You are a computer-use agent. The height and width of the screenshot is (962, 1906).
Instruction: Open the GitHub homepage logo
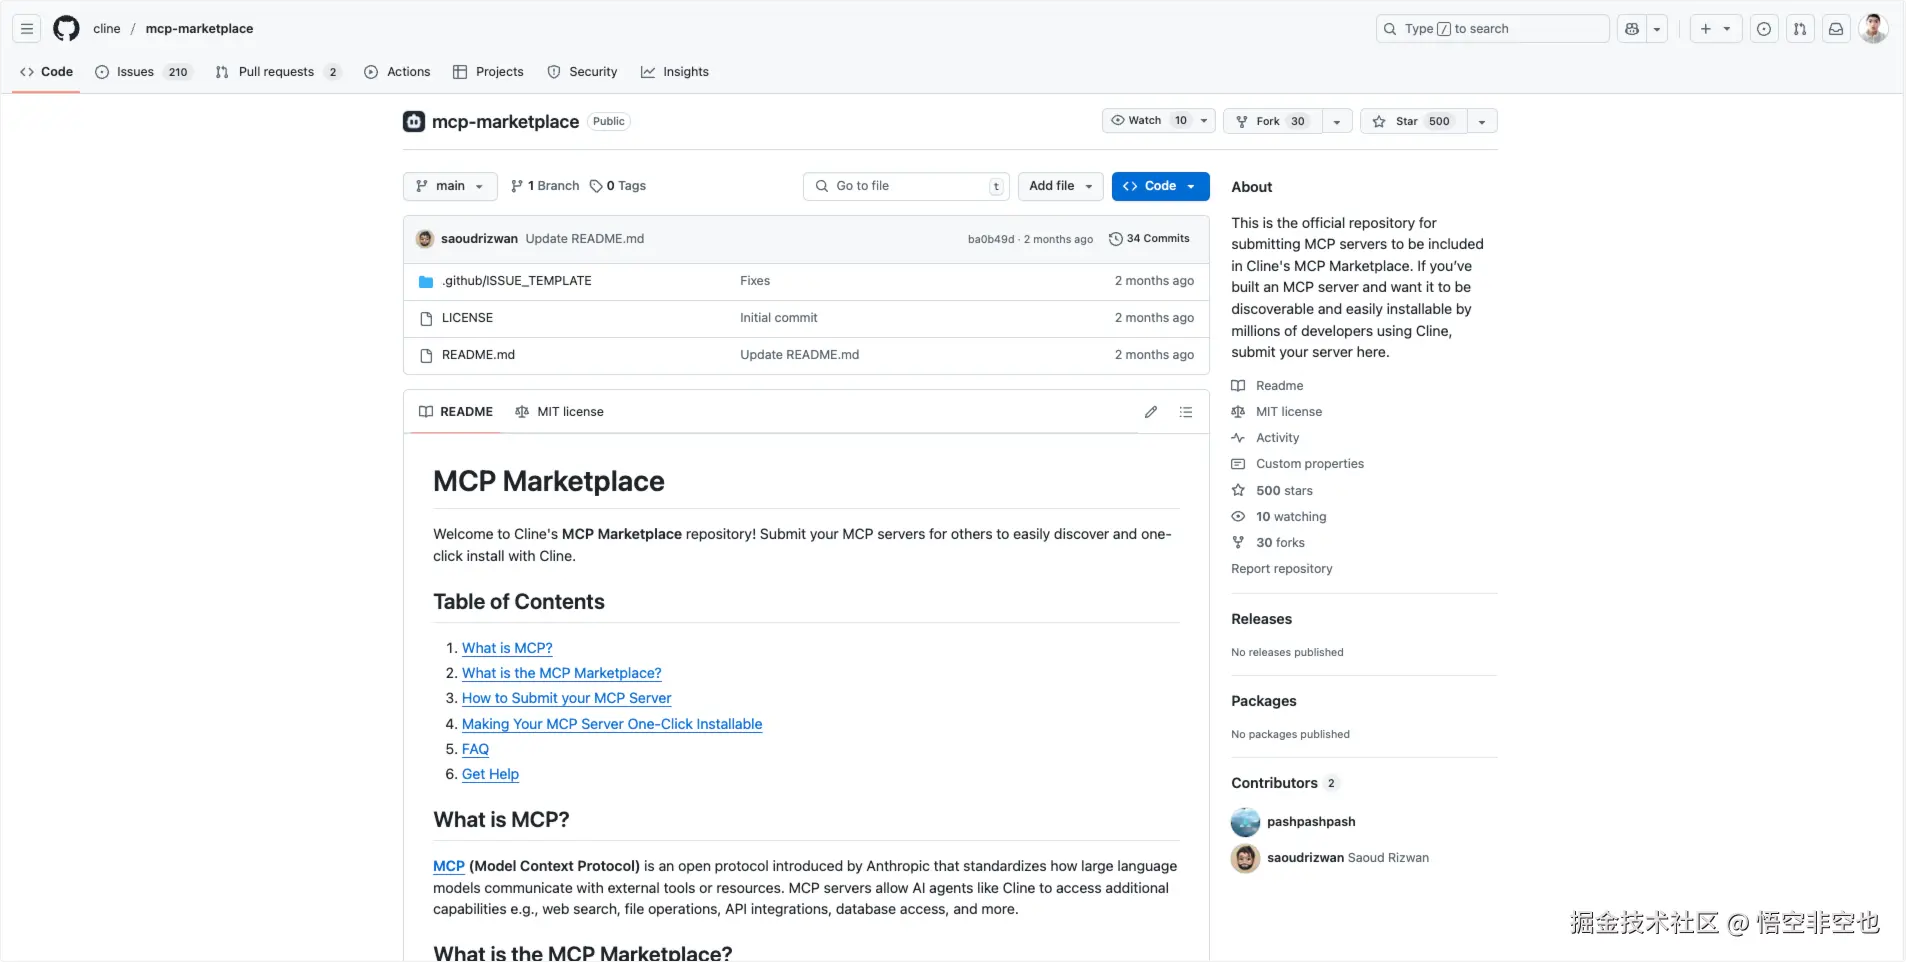point(66,29)
